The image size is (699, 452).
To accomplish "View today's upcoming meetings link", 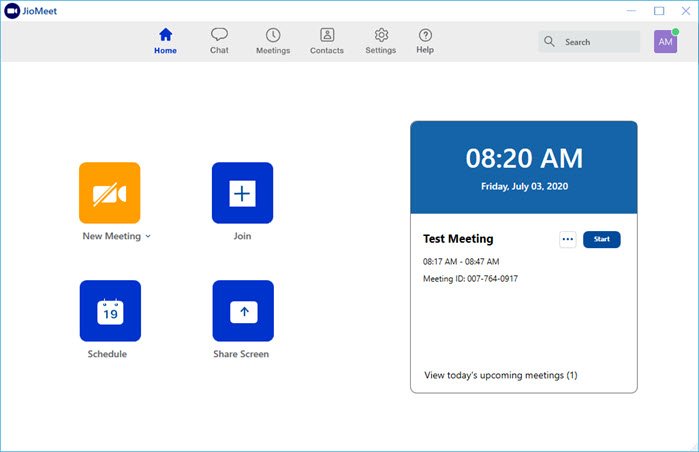I will click(x=501, y=375).
